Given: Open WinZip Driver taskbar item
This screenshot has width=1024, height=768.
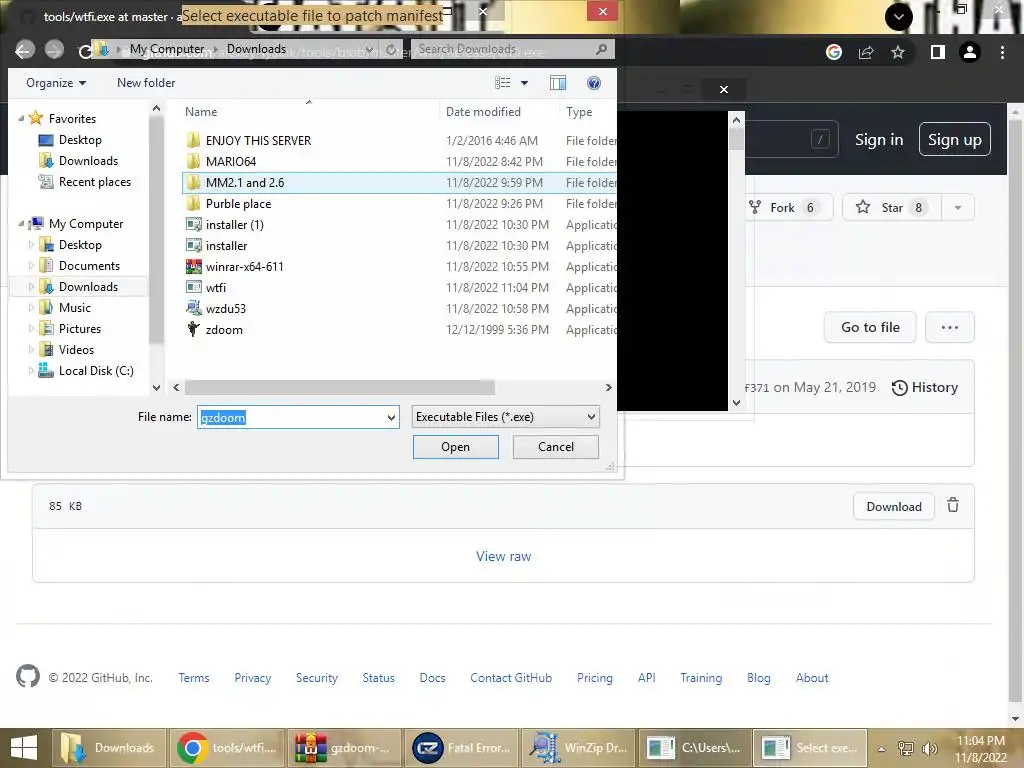Looking at the screenshot, I should 579,748.
